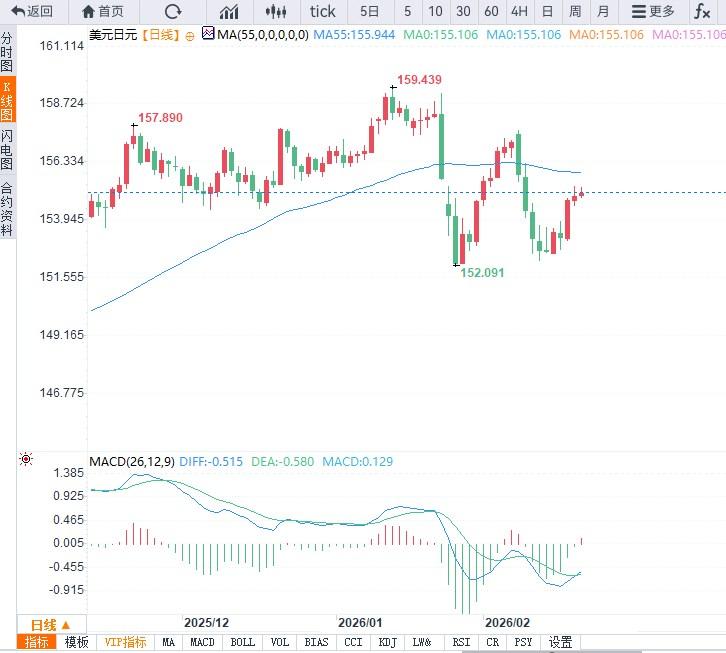
Task: Go to 首页 home page
Action: 103,12
